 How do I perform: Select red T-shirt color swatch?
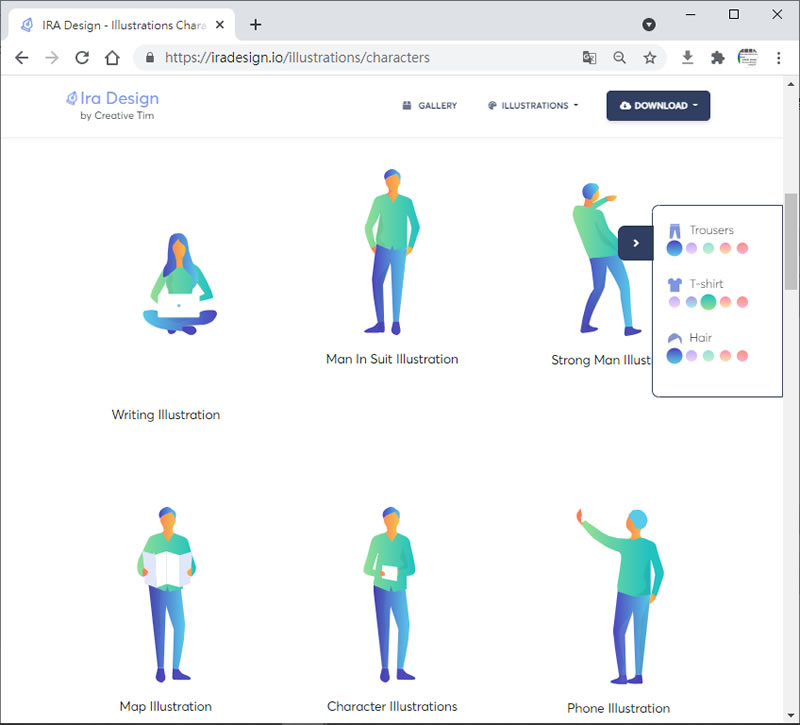pyautogui.click(x=742, y=302)
